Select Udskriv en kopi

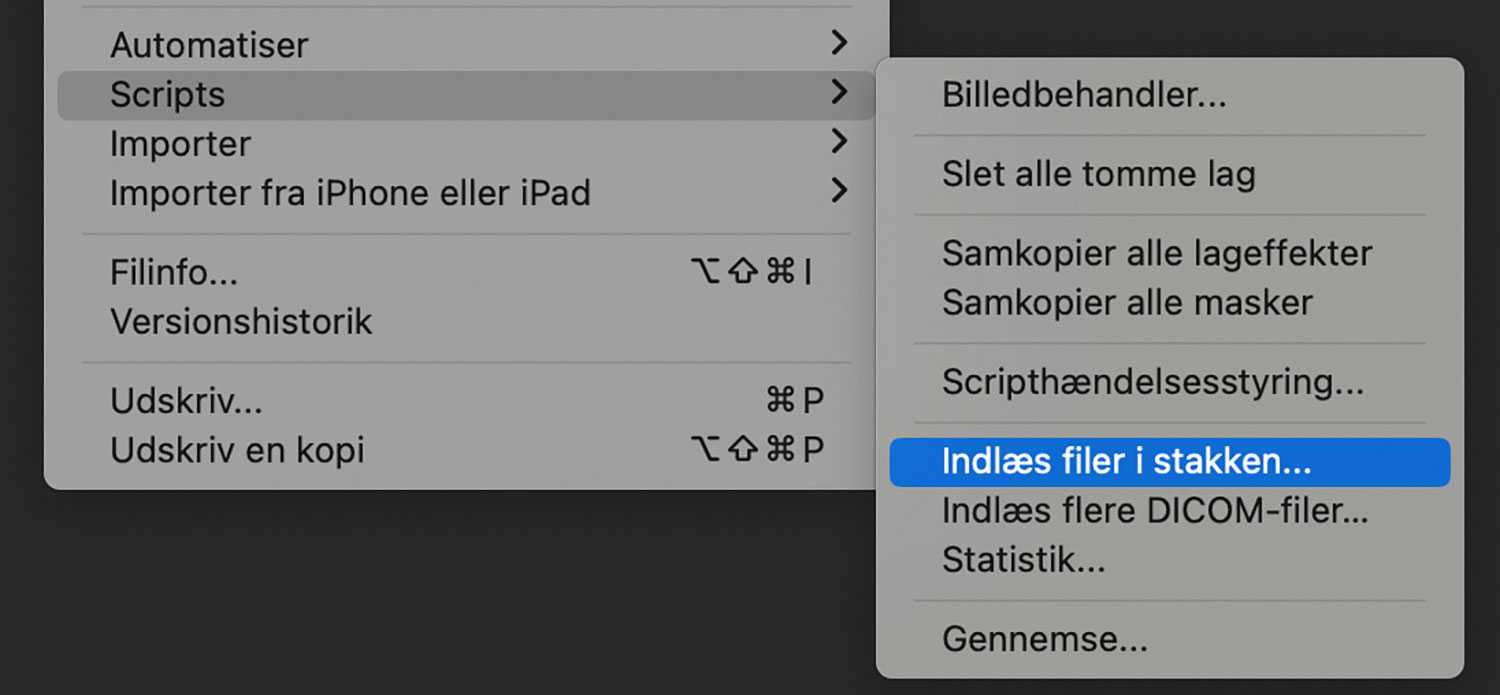click(x=237, y=450)
